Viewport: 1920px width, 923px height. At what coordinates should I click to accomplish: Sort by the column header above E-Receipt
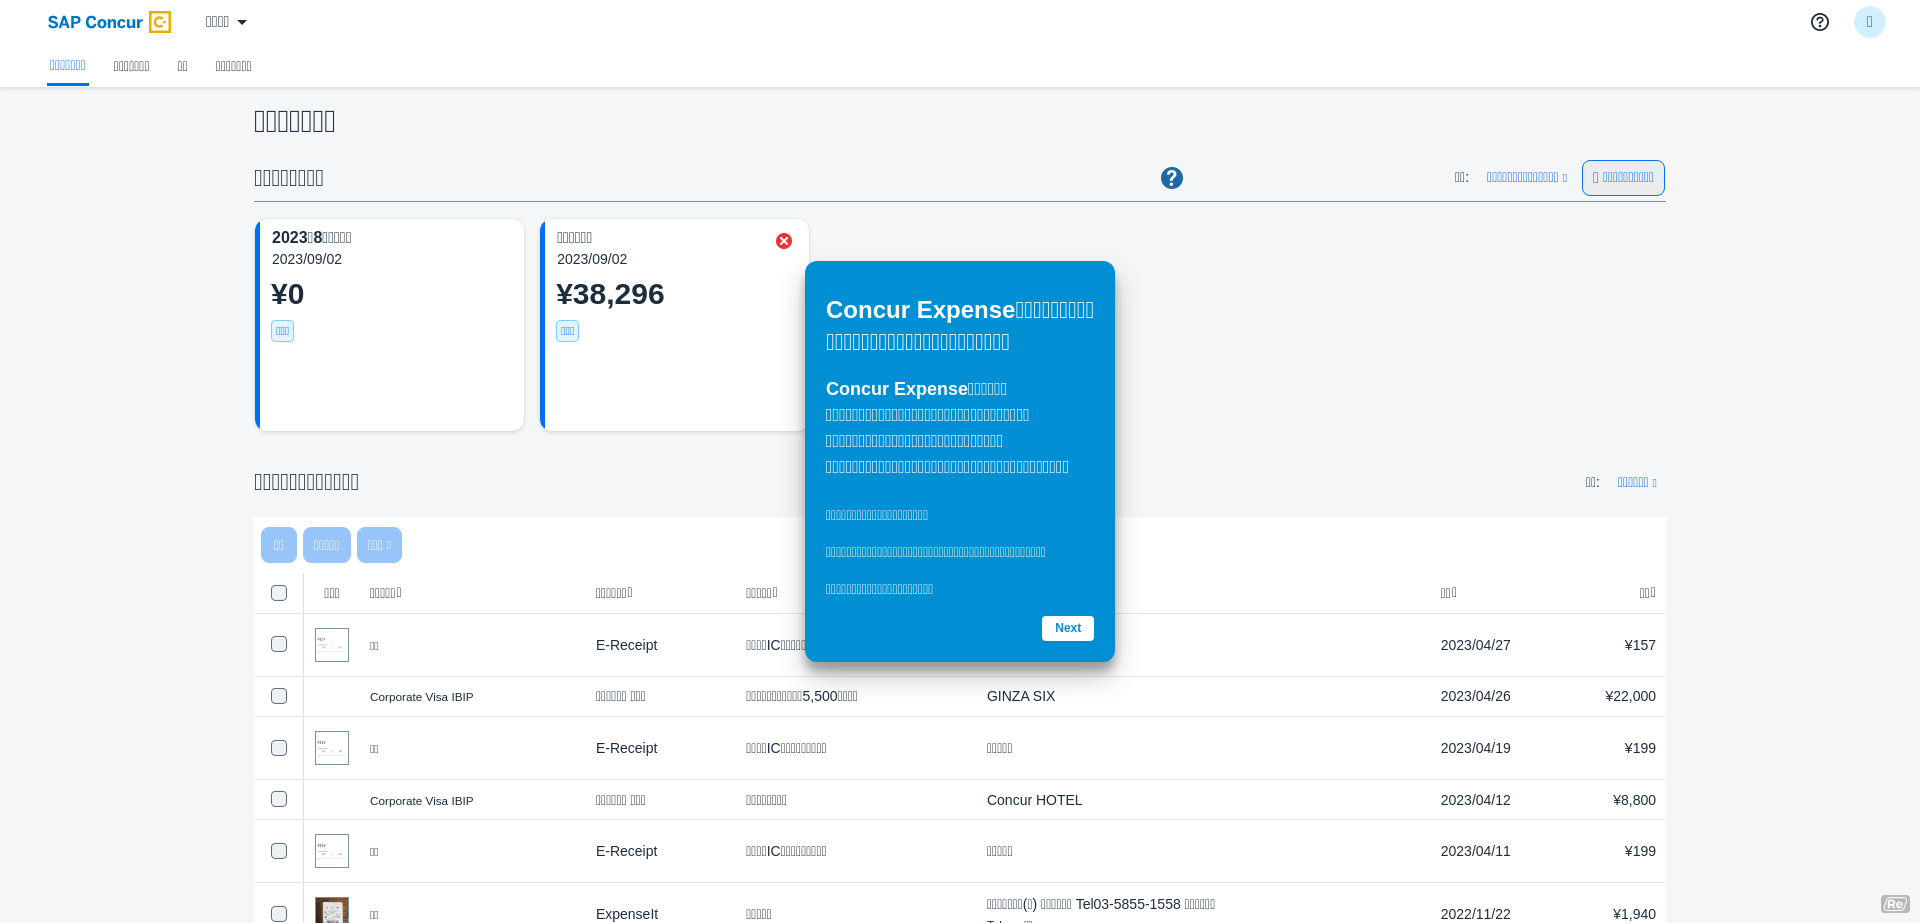click(x=614, y=593)
